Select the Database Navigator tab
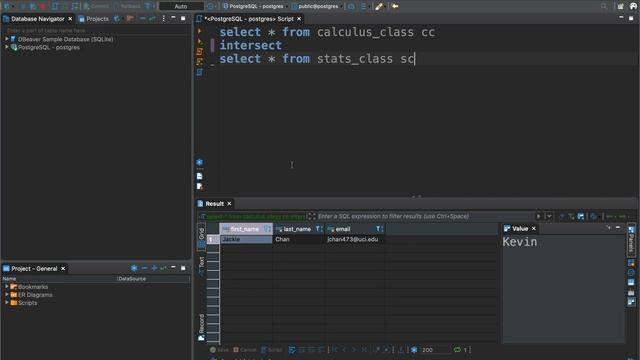This screenshot has height=360, width=640. [38, 19]
